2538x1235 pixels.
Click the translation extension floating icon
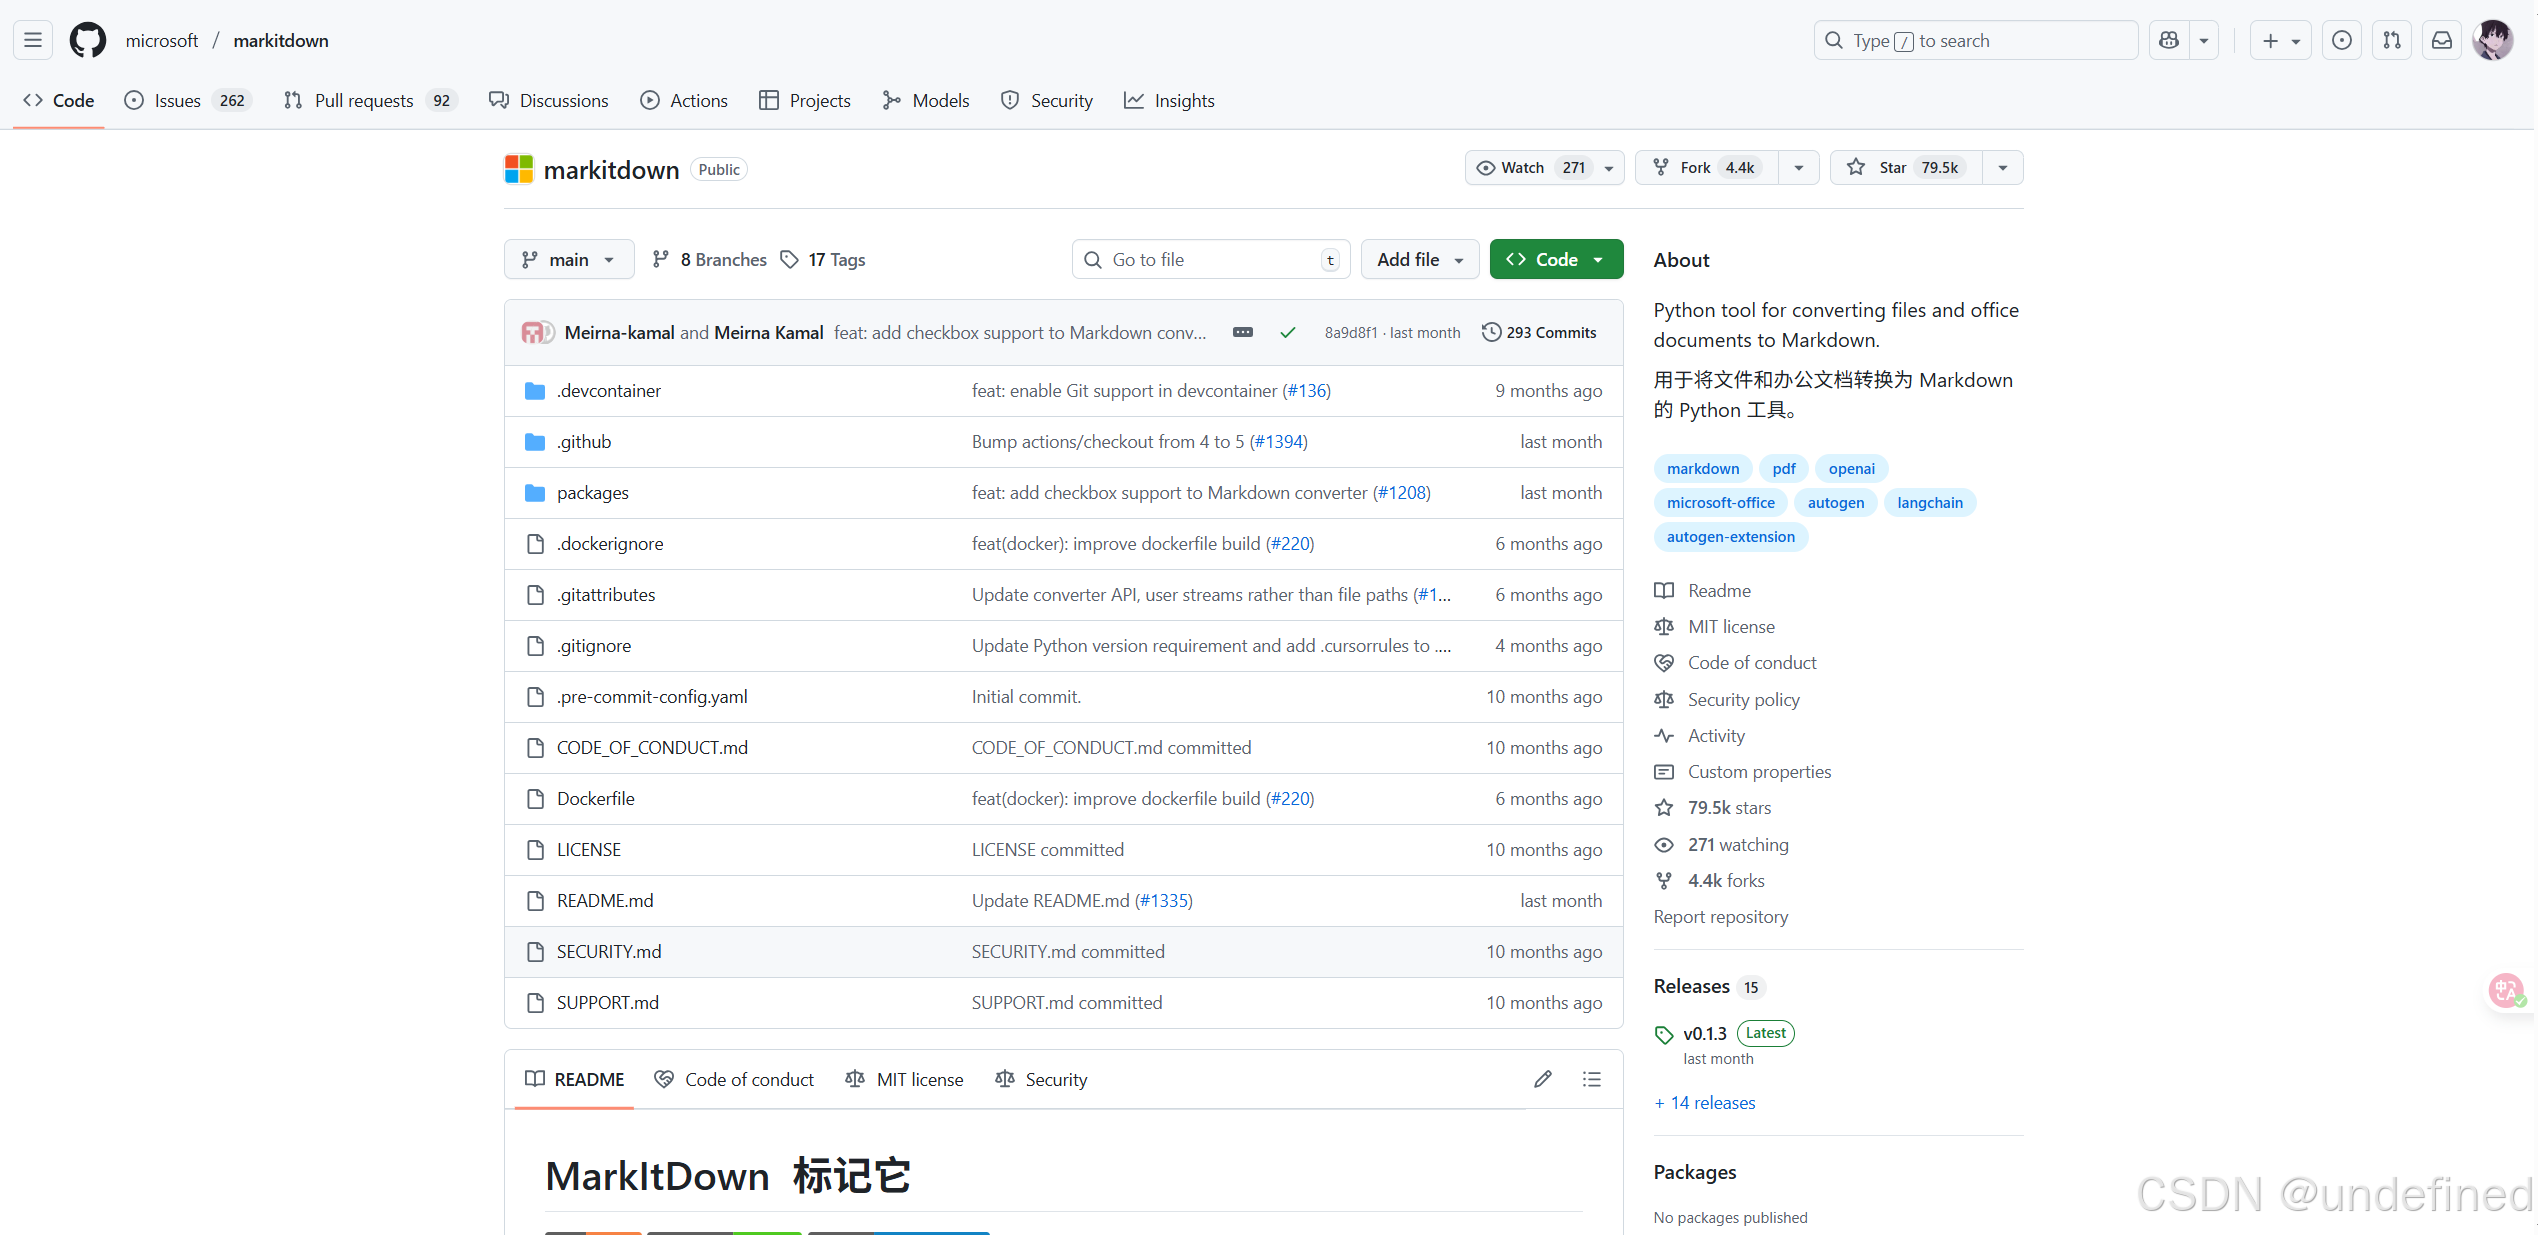click(x=2507, y=990)
